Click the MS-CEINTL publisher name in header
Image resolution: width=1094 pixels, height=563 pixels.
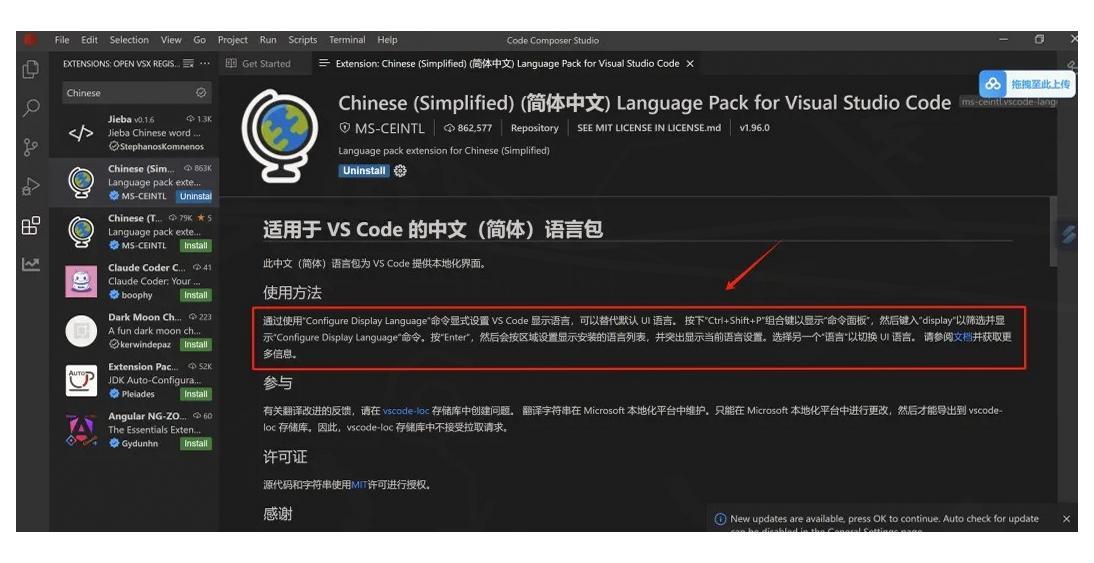(389, 128)
